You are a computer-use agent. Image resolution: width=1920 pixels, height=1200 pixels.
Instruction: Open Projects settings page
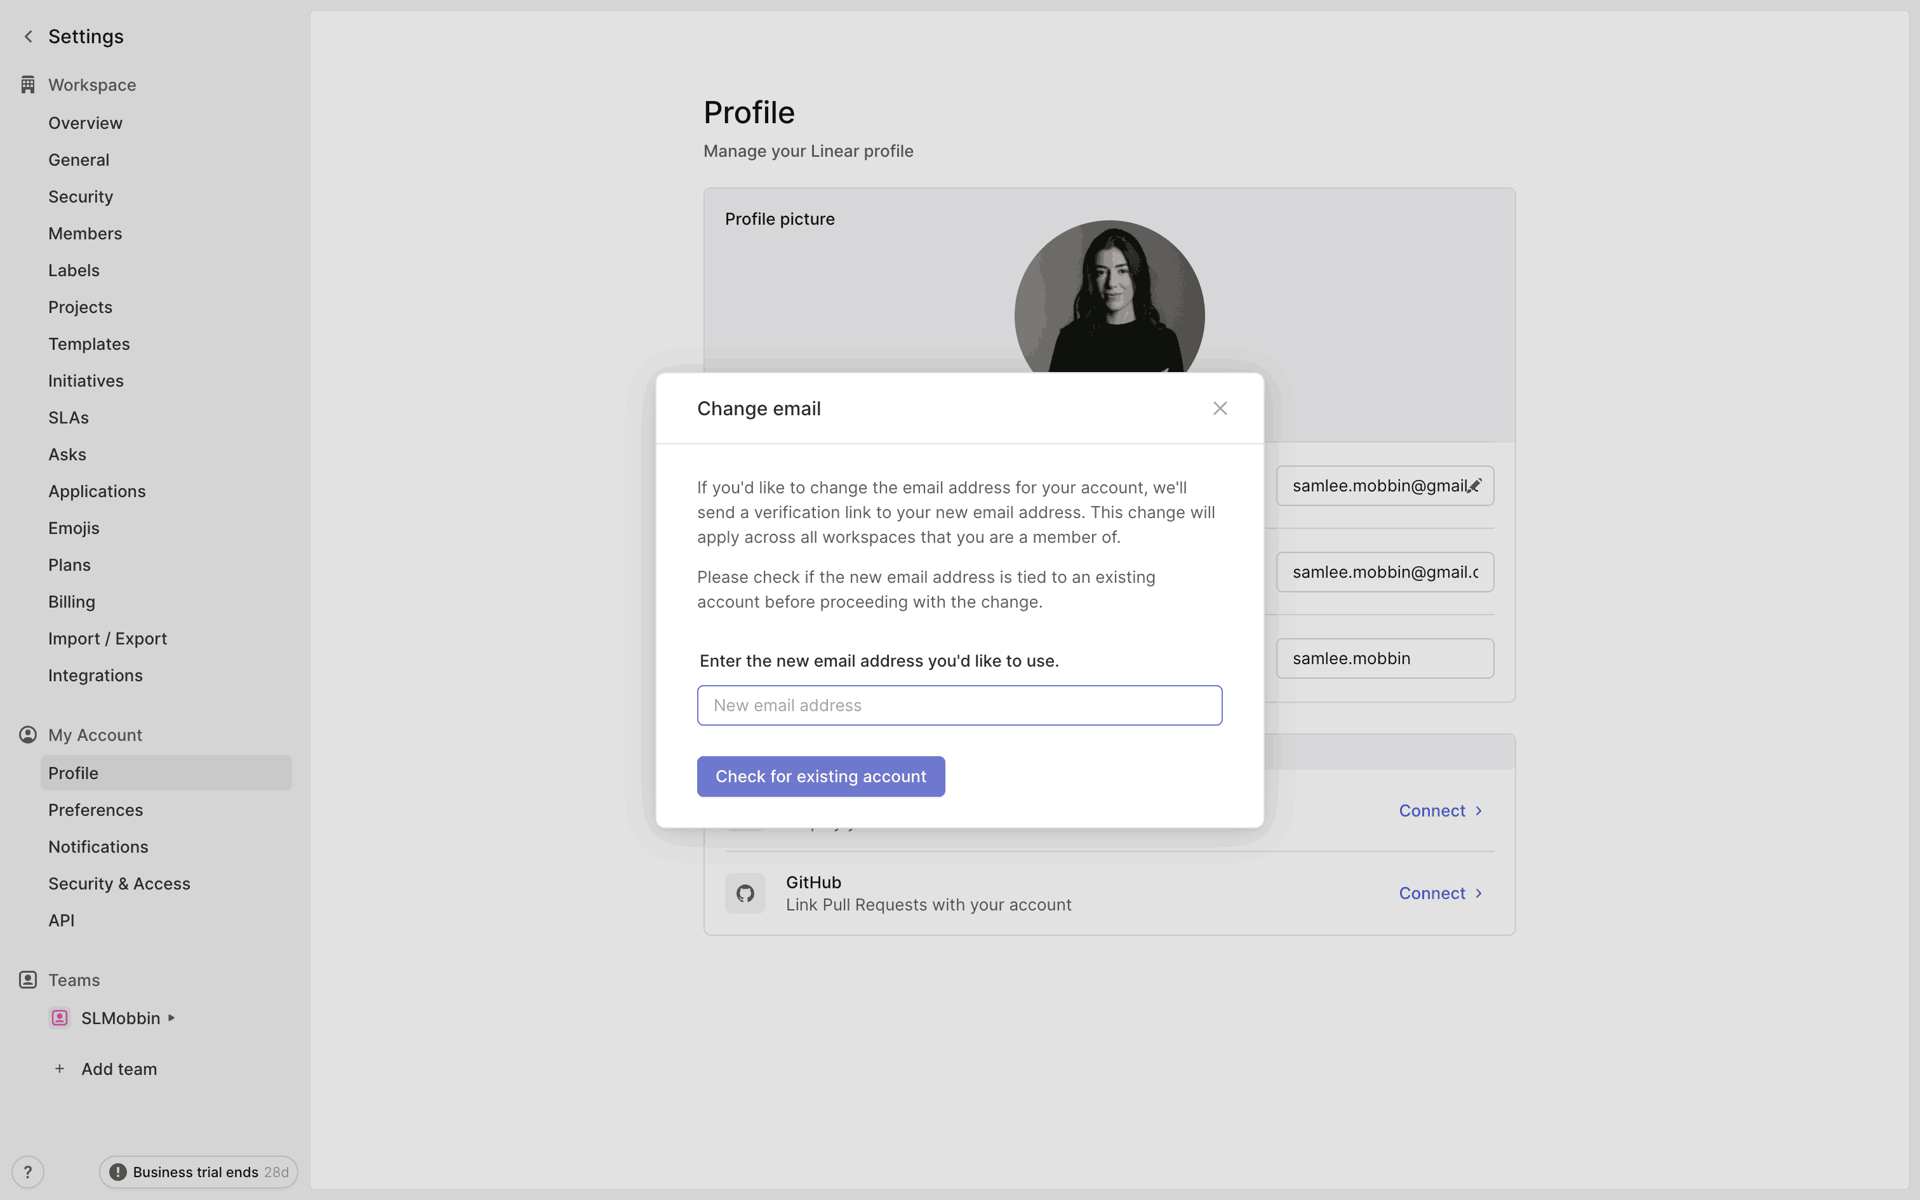80,307
